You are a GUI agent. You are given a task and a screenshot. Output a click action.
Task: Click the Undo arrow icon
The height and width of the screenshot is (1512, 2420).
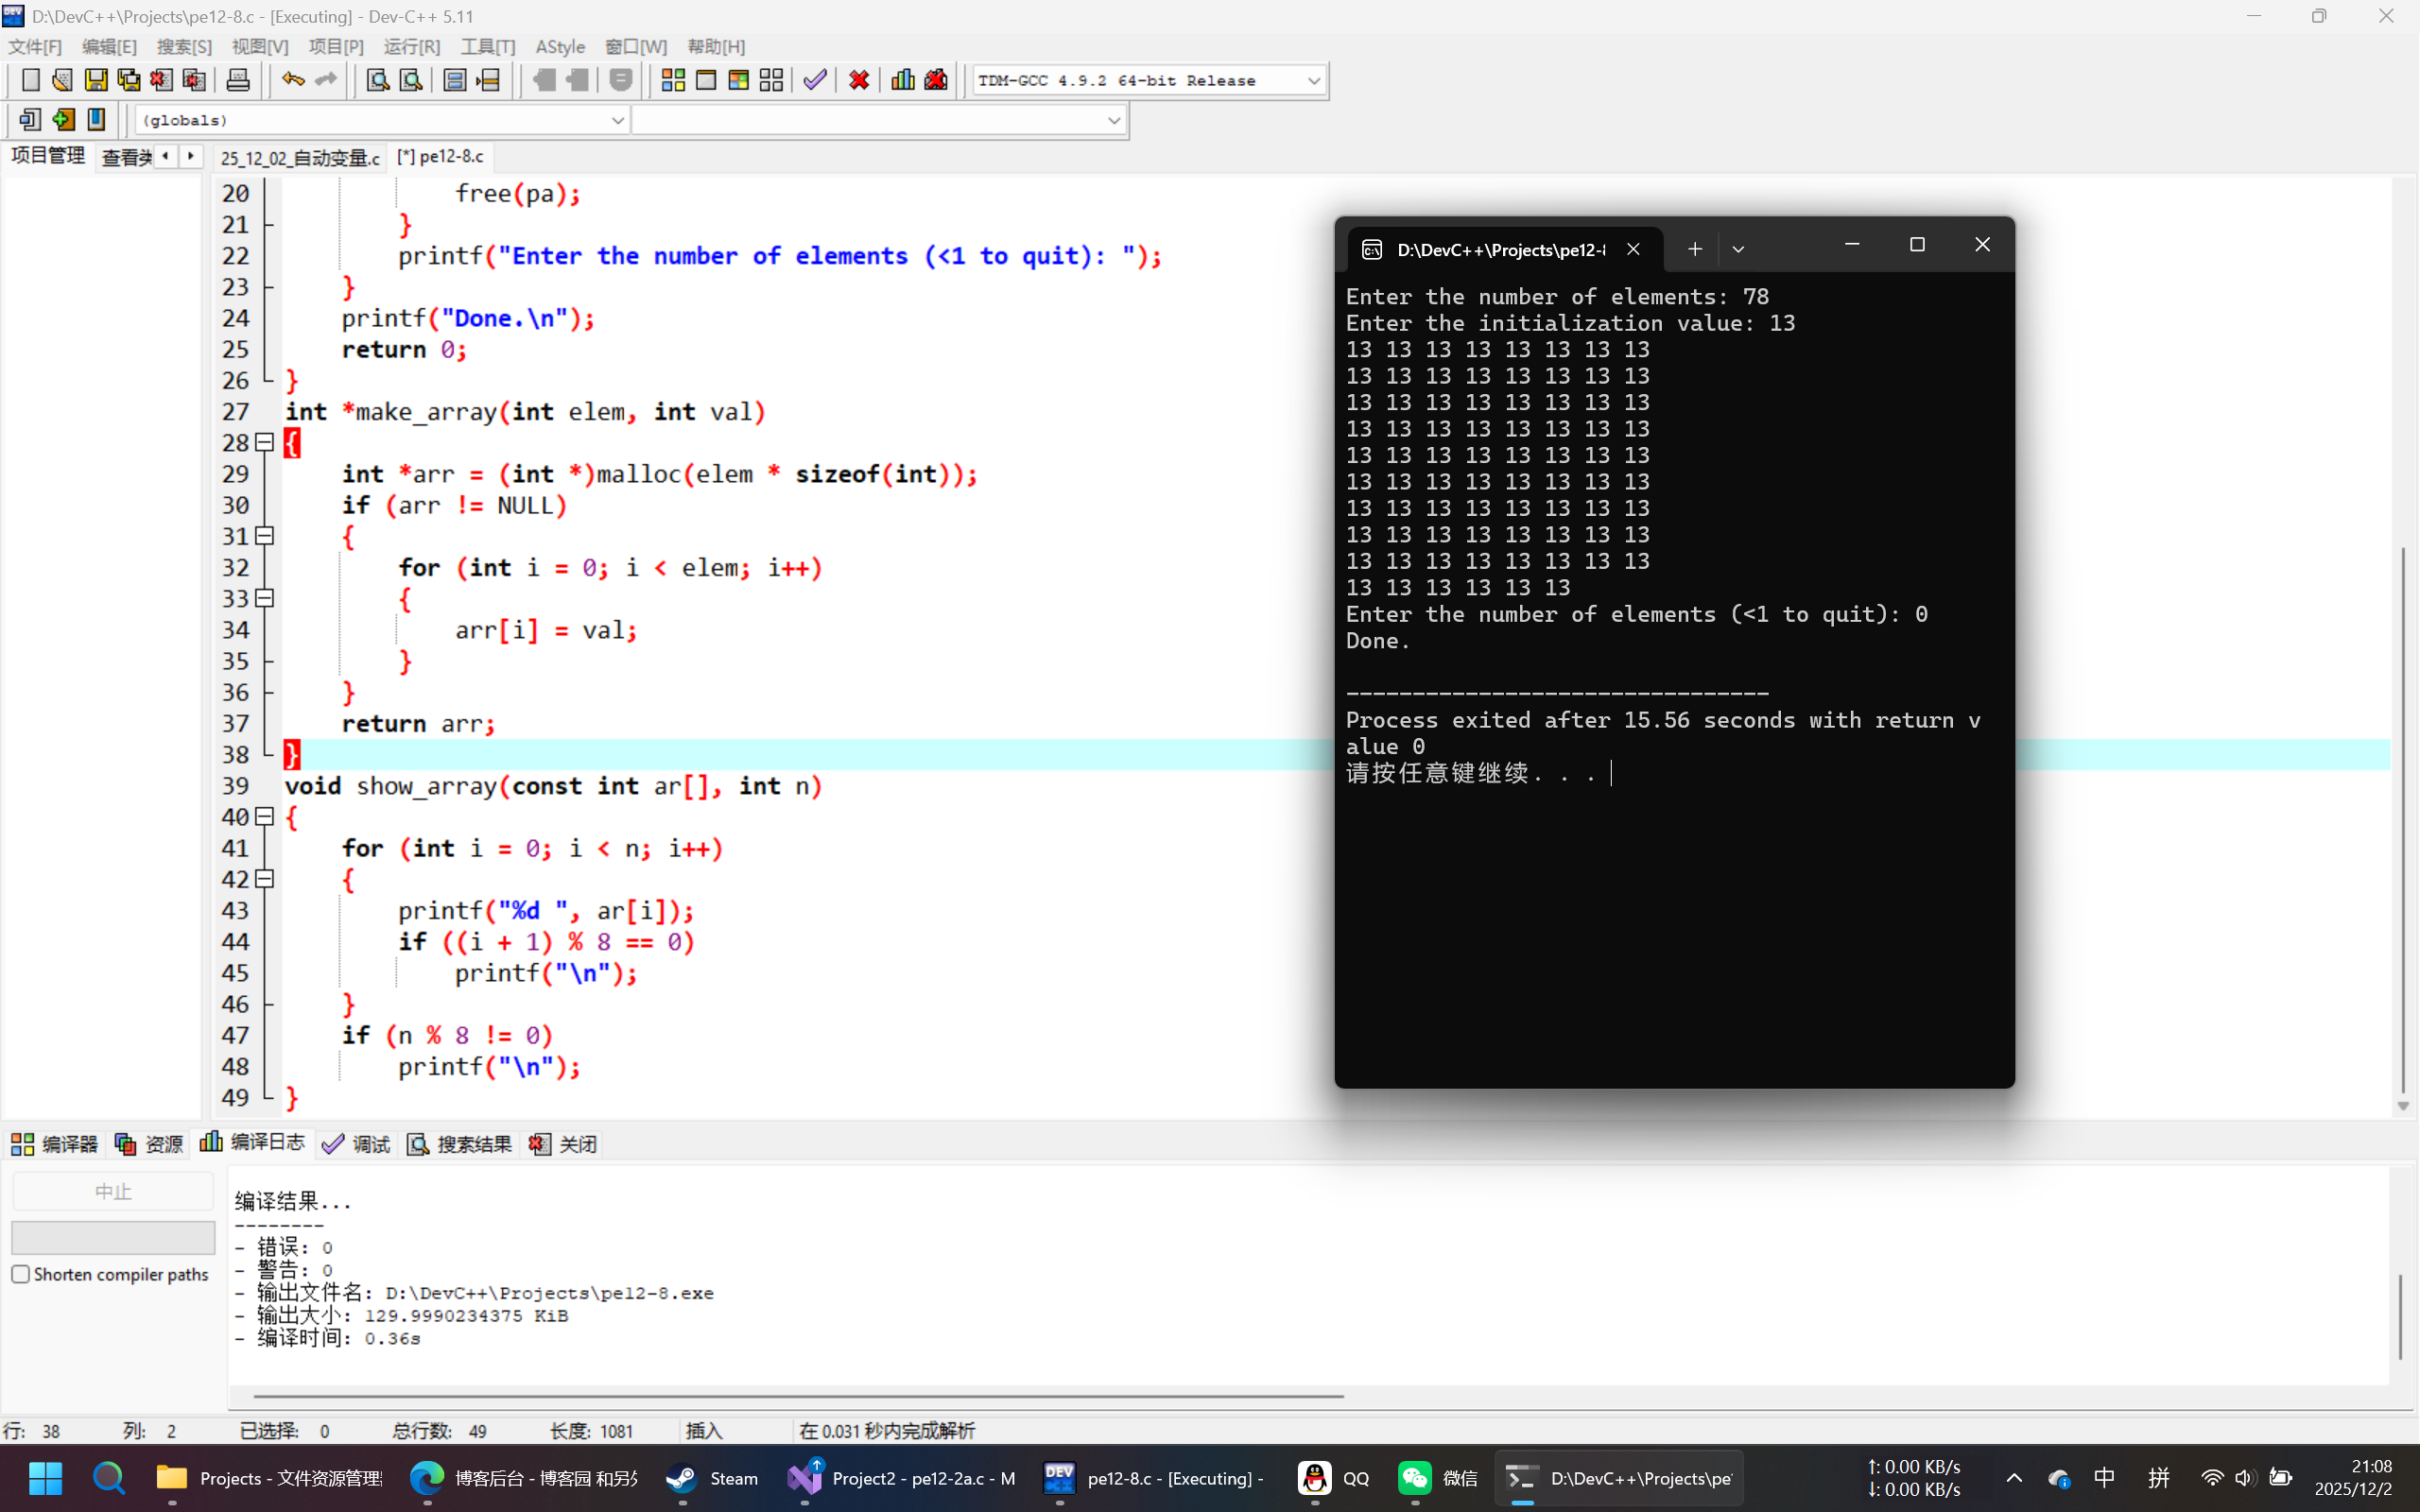[292, 80]
